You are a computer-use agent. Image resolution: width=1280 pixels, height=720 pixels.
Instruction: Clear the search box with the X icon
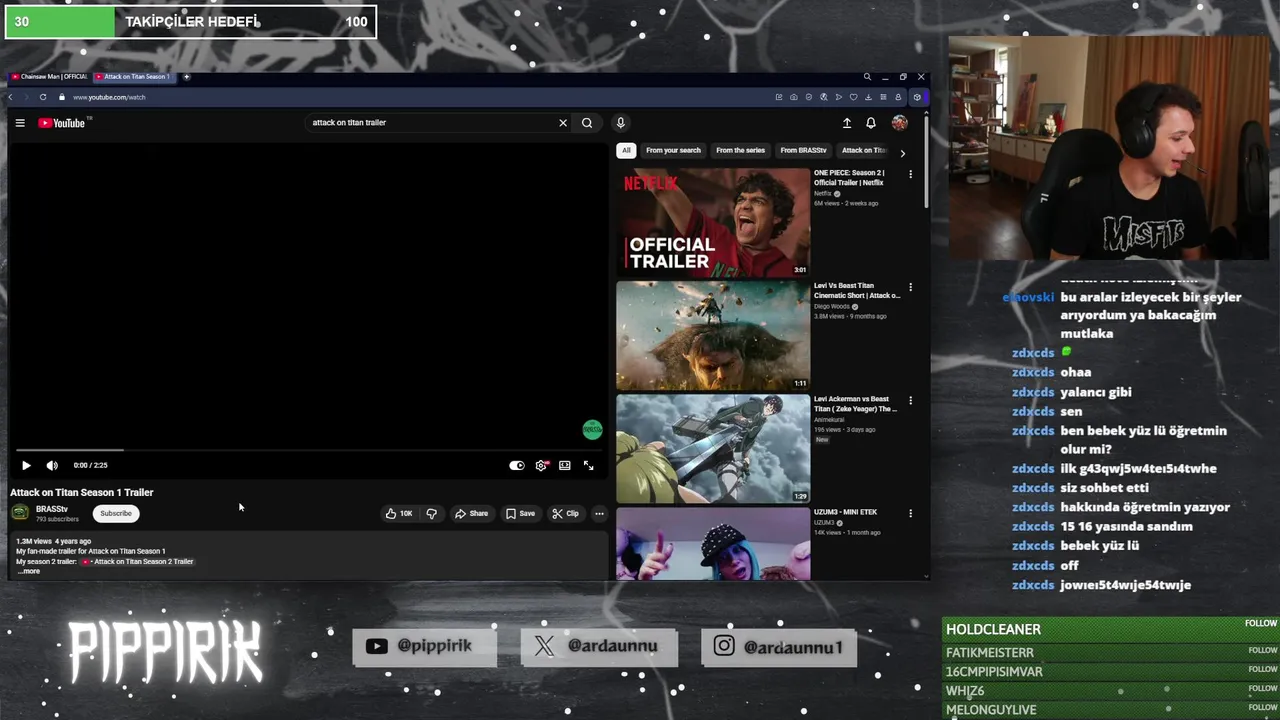563,123
